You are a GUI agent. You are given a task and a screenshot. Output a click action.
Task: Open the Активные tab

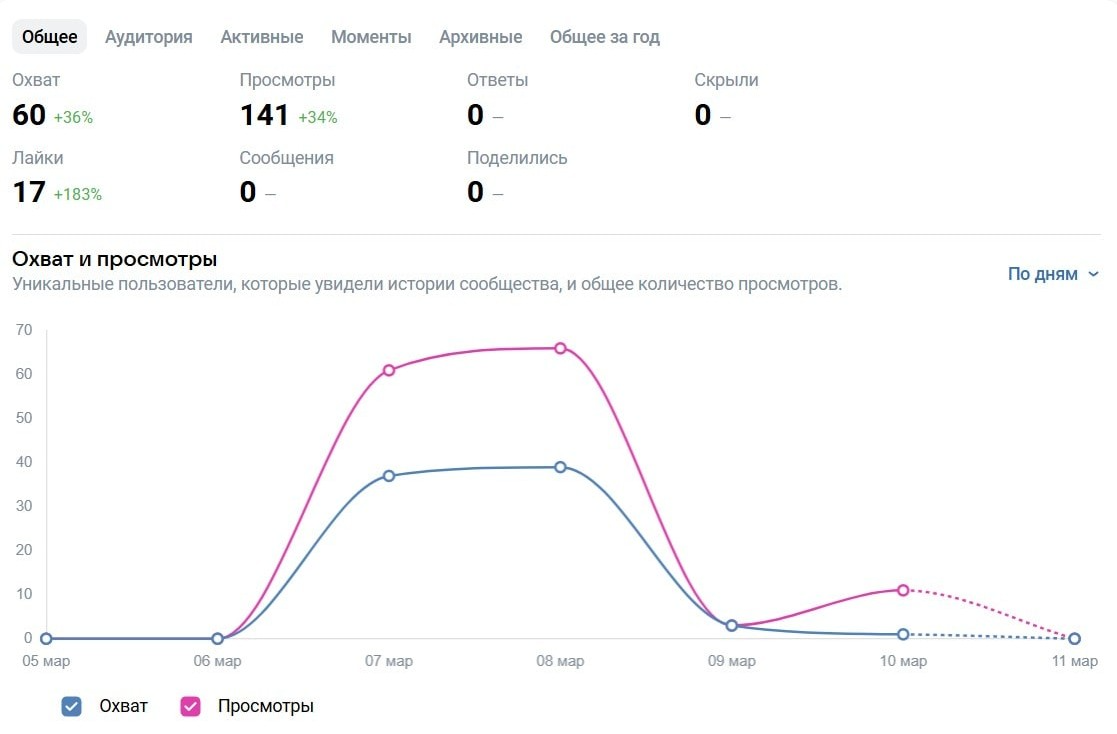point(262,37)
